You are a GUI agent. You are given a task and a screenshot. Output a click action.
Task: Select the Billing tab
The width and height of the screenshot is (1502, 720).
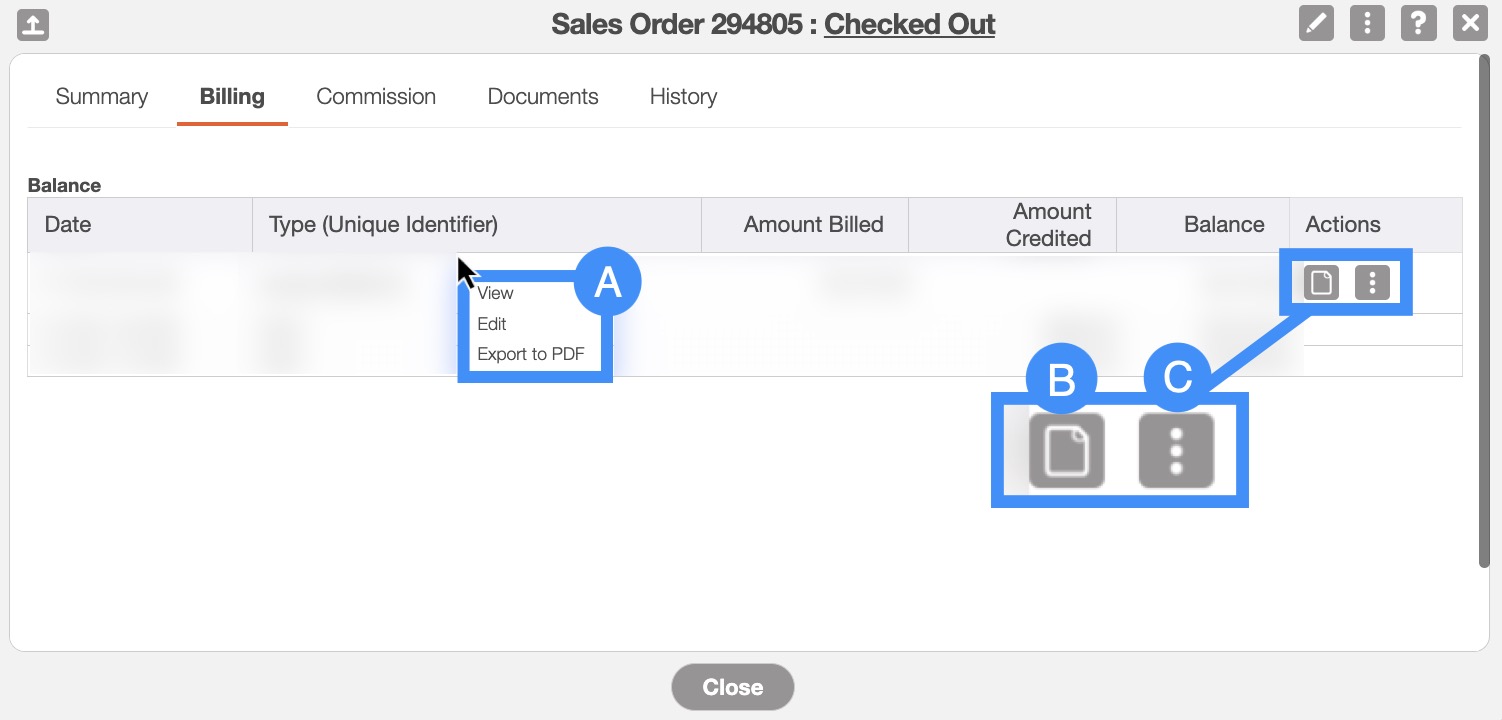(x=232, y=97)
